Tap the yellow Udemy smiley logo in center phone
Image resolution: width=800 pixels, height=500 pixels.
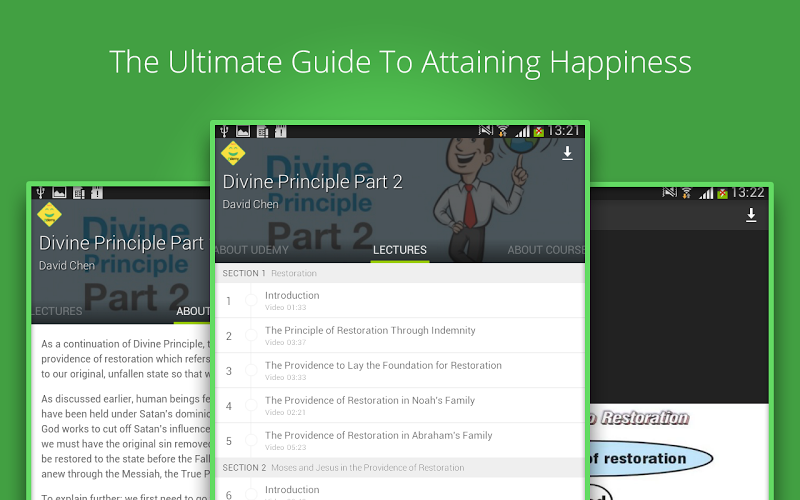point(233,153)
